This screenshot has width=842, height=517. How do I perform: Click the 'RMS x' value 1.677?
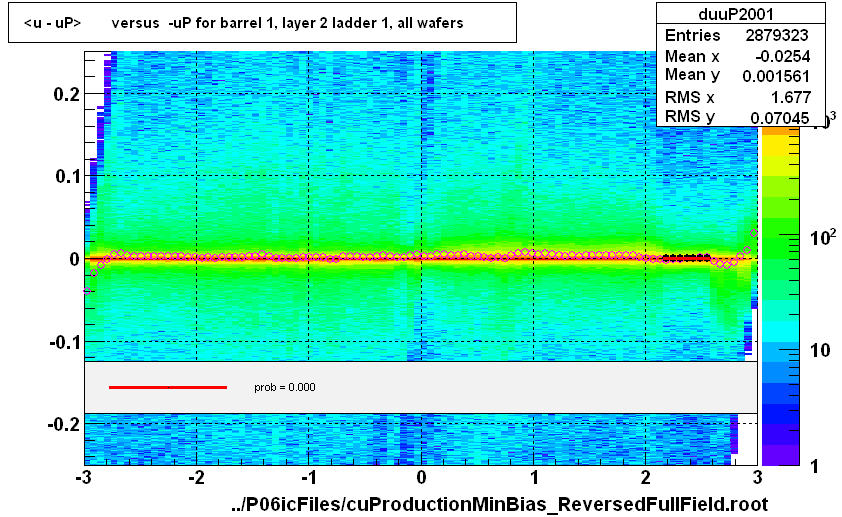coord(791,97)
